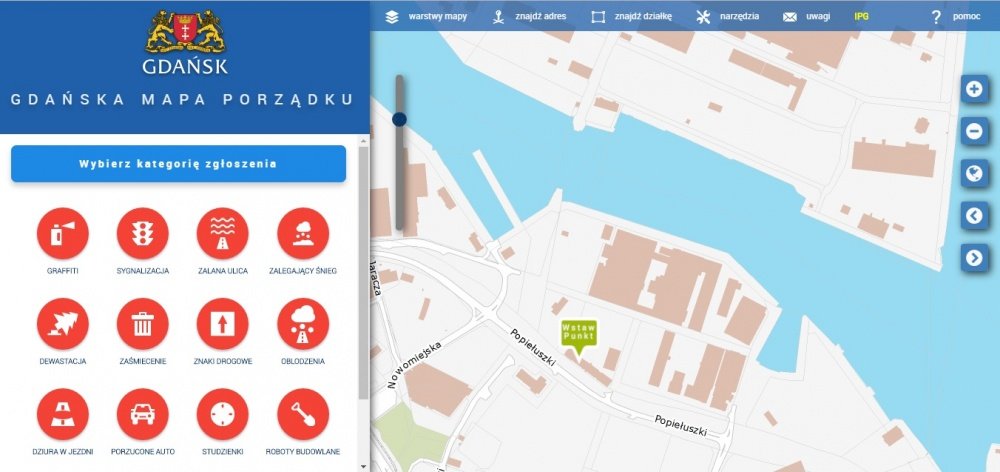The width and height of the screenshot is (1000, 472).
Task: Open the warstwy mapy layers menu
Action: (x=426, y=17)
